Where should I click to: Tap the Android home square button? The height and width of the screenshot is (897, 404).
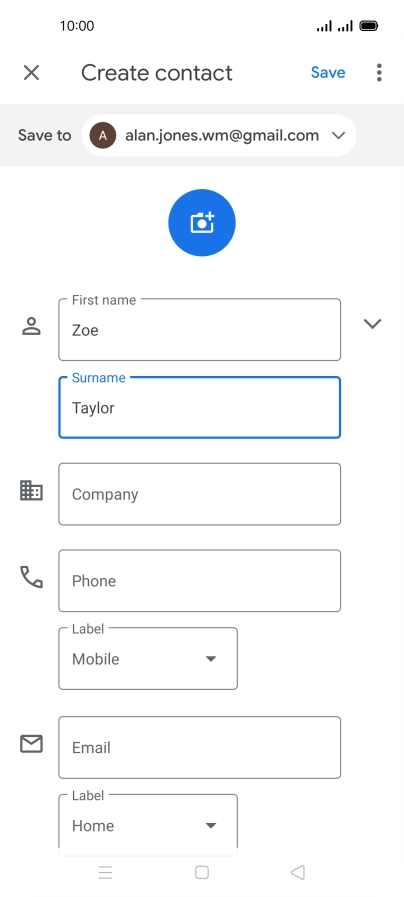201,872
